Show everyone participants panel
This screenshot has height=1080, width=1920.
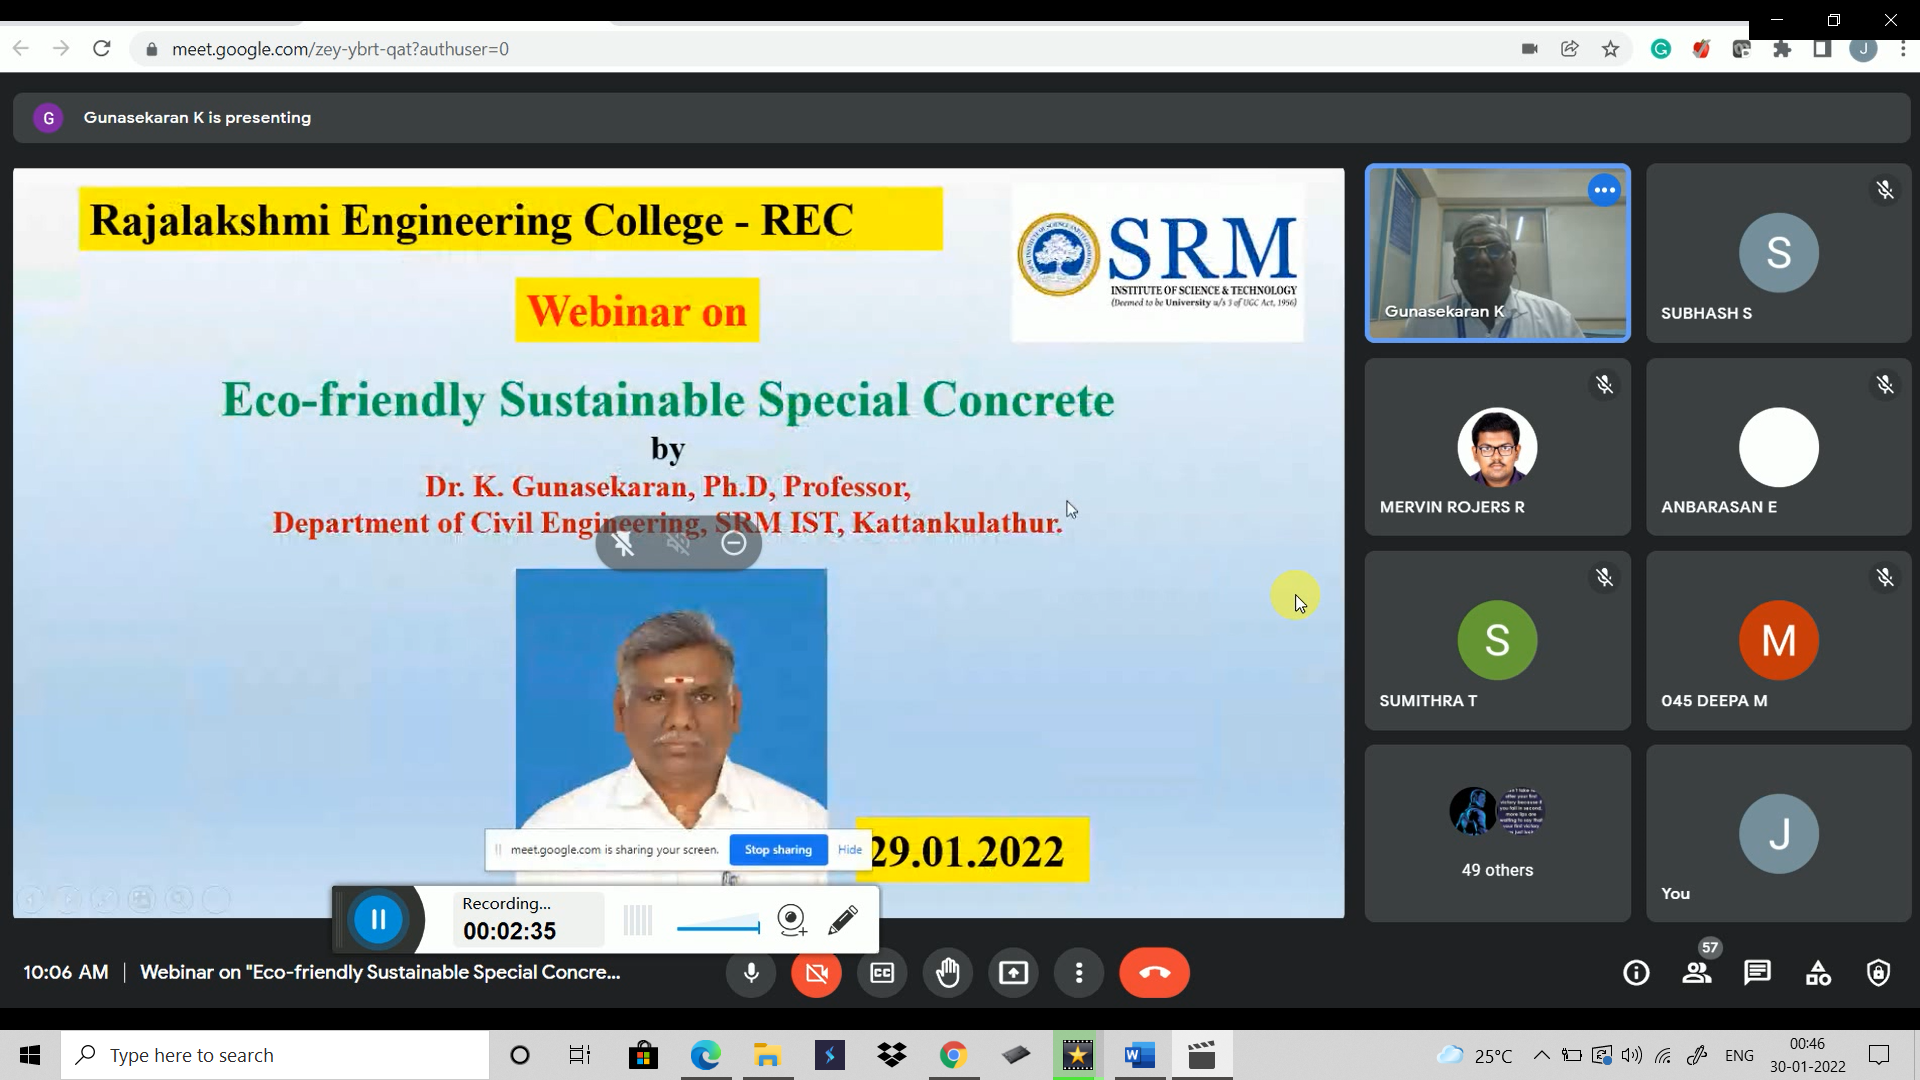click(x=1697, y=973)
